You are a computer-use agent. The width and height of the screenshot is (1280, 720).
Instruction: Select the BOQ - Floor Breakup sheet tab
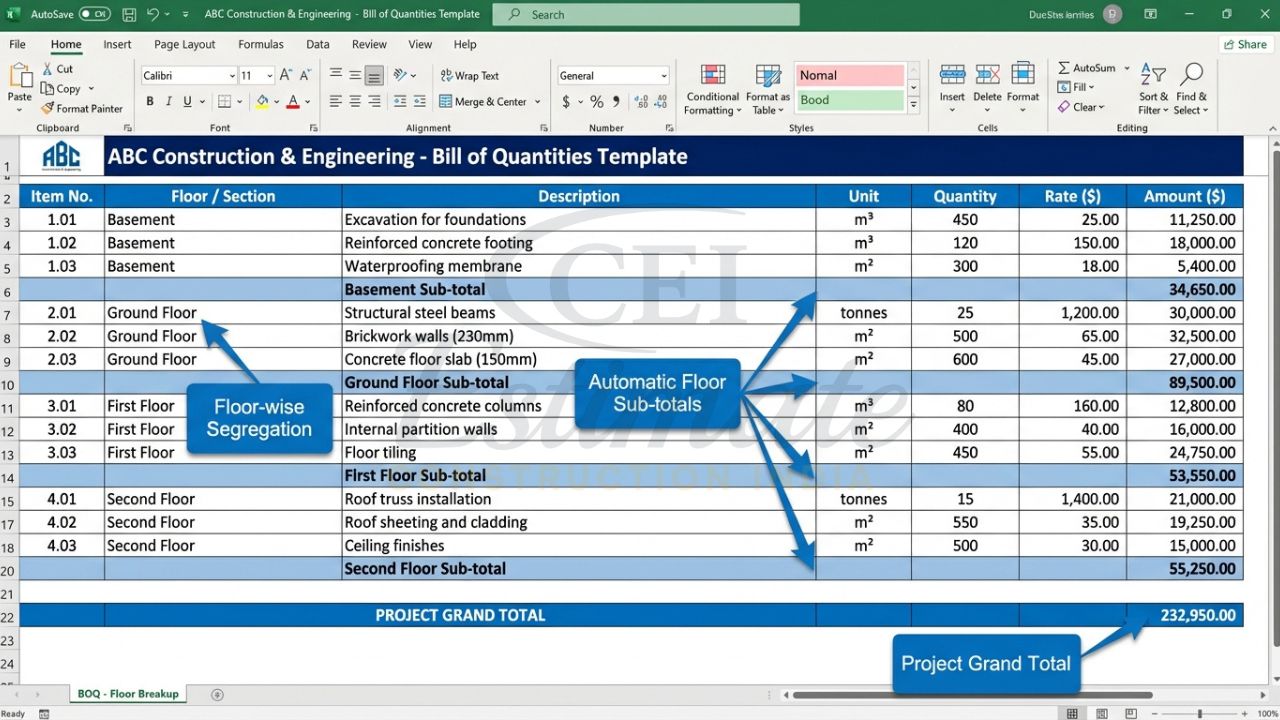point(127,693)
